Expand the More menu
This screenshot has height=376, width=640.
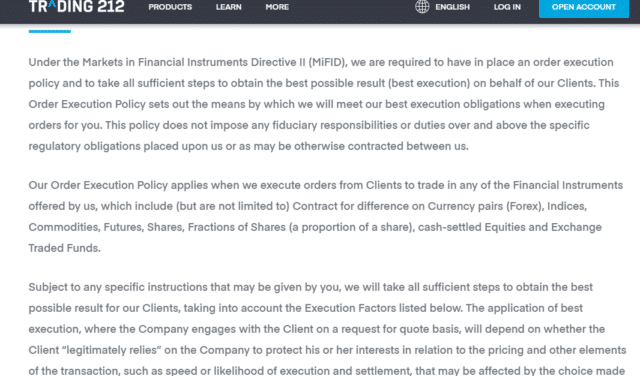pyautogui.click(x=277, y=7)
